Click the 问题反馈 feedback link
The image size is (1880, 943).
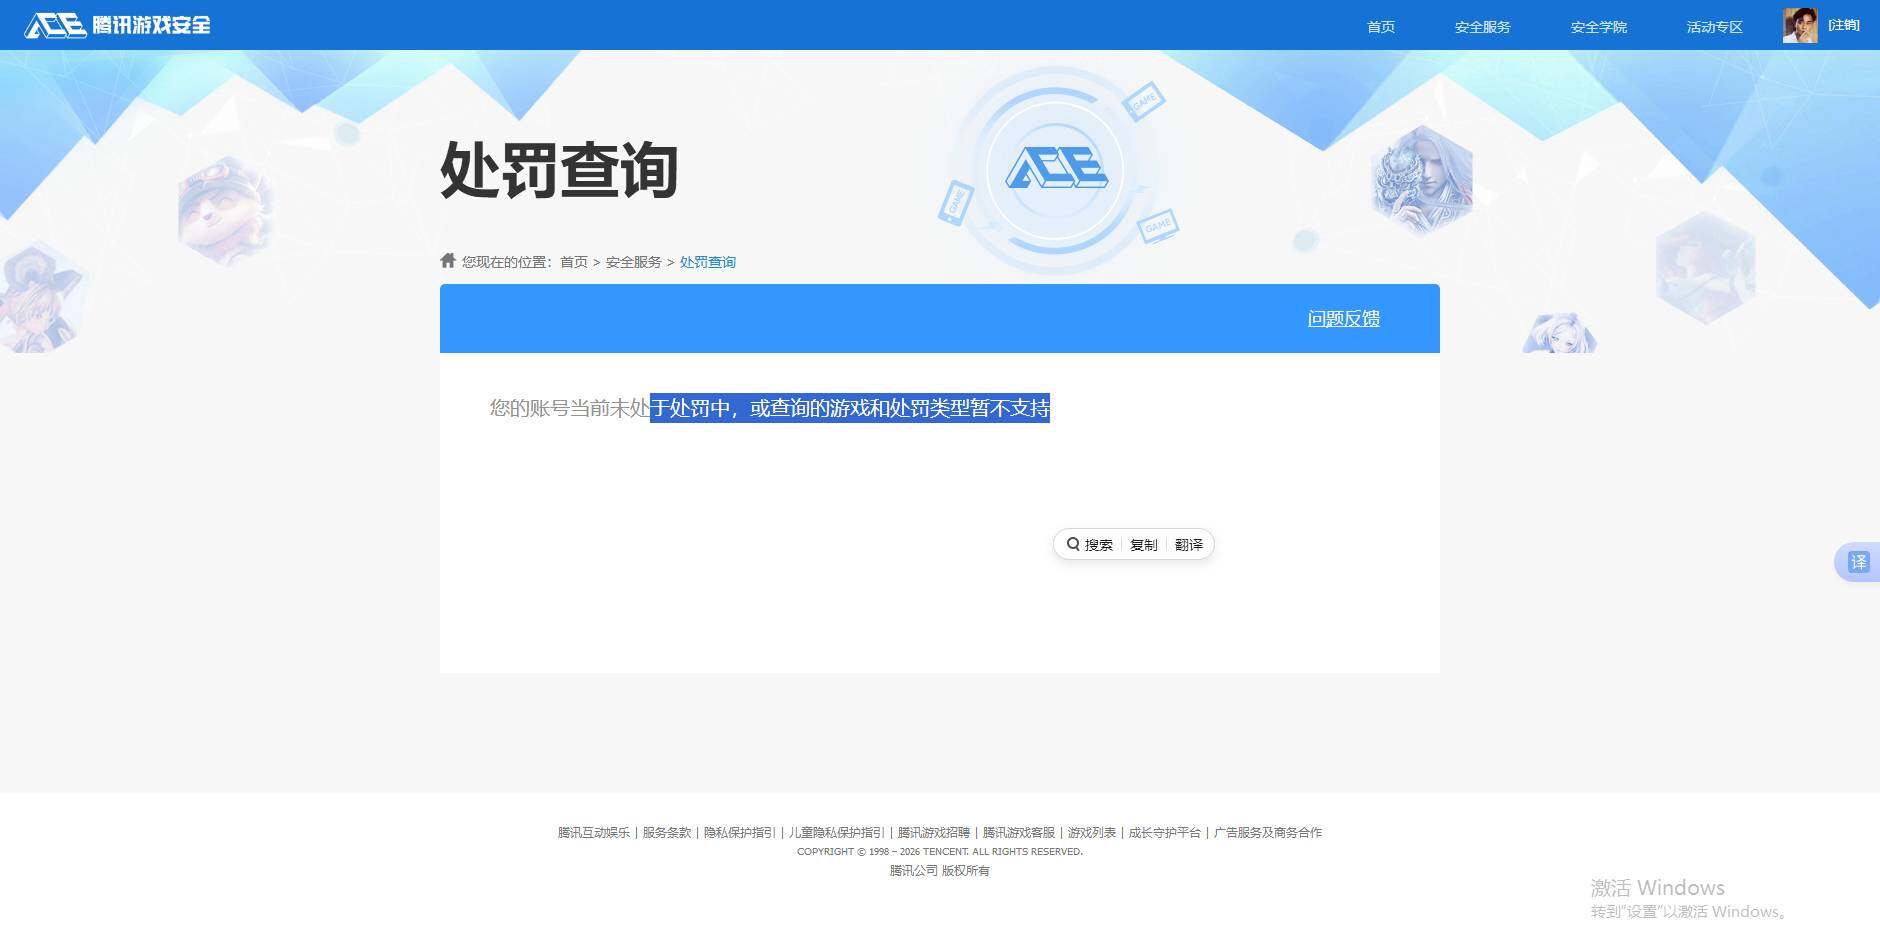[1343, 318]
